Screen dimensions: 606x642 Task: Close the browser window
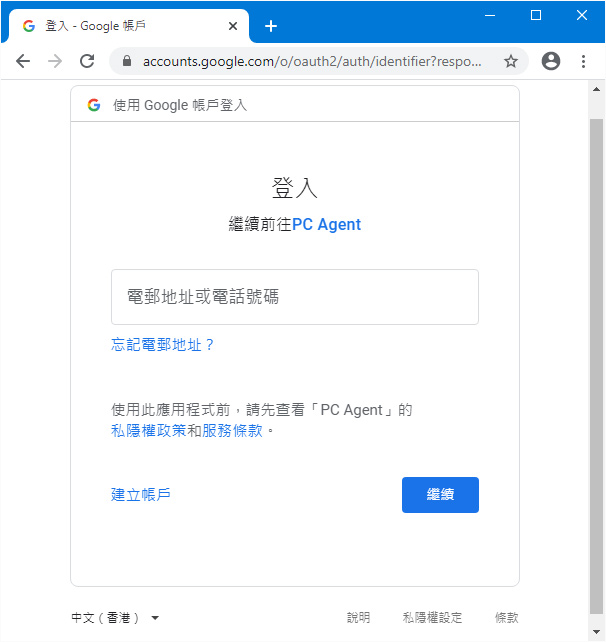pyautogui.click(x=582, y=16)
